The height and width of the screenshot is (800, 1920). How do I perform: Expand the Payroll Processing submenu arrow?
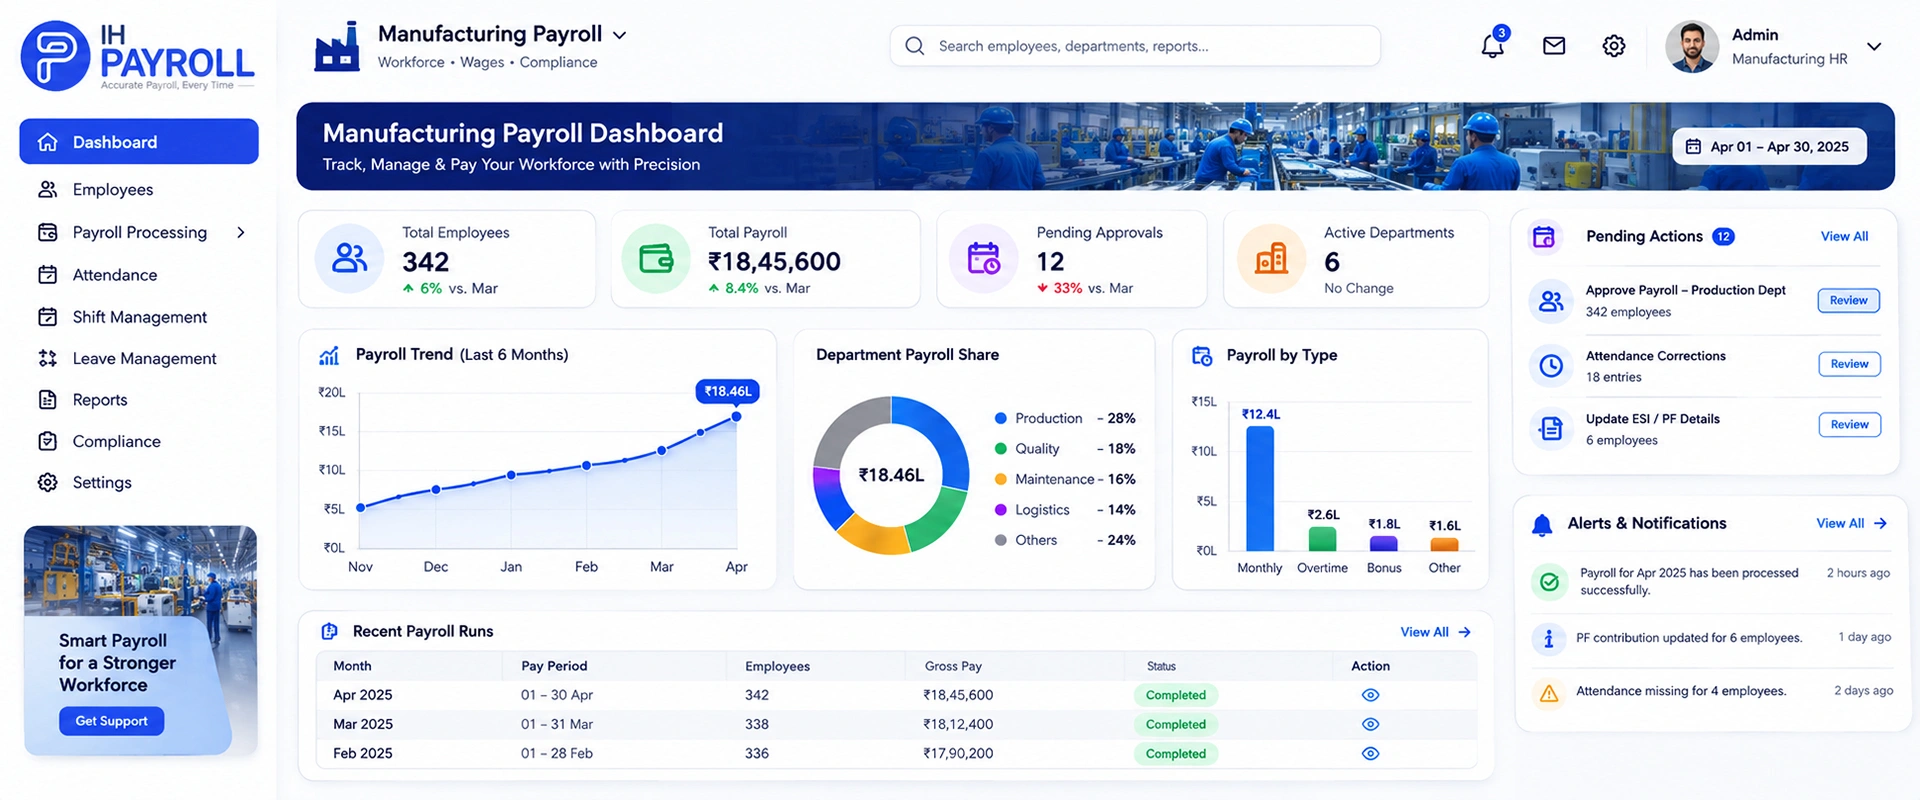tap(241, 233)
